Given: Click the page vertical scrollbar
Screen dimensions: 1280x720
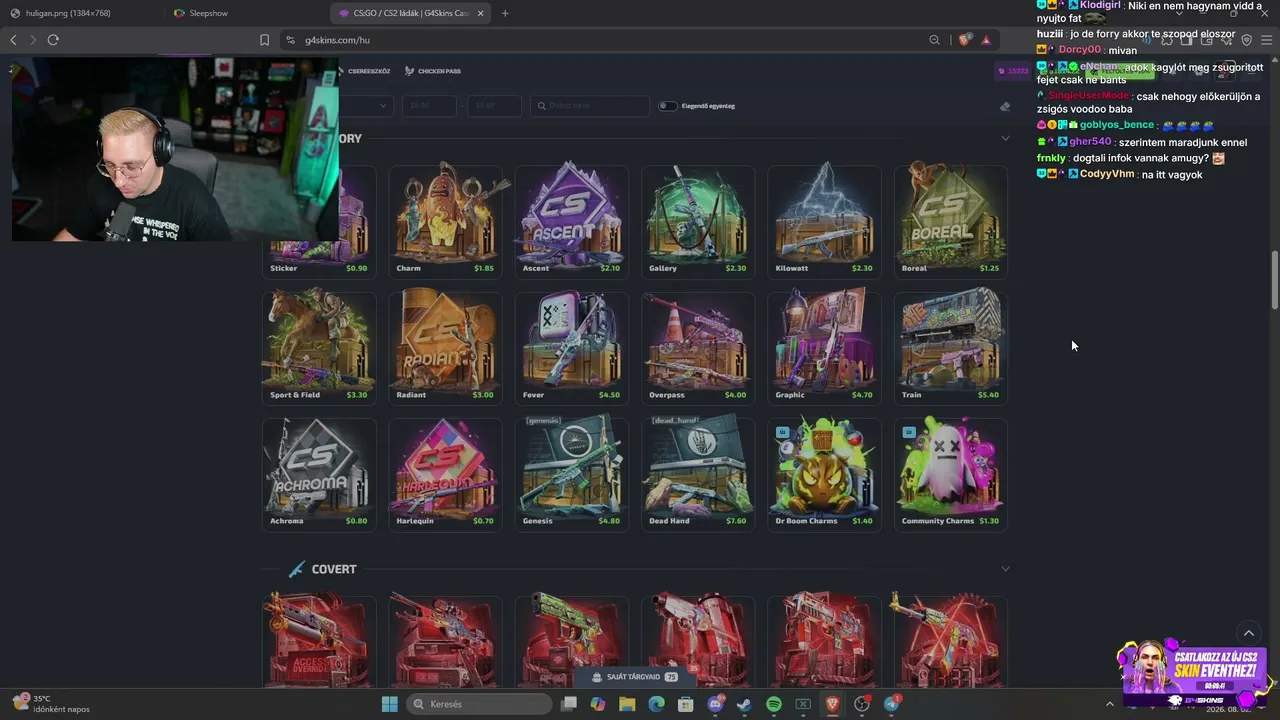Looking at the screenshot, I should coord(1274,280).
